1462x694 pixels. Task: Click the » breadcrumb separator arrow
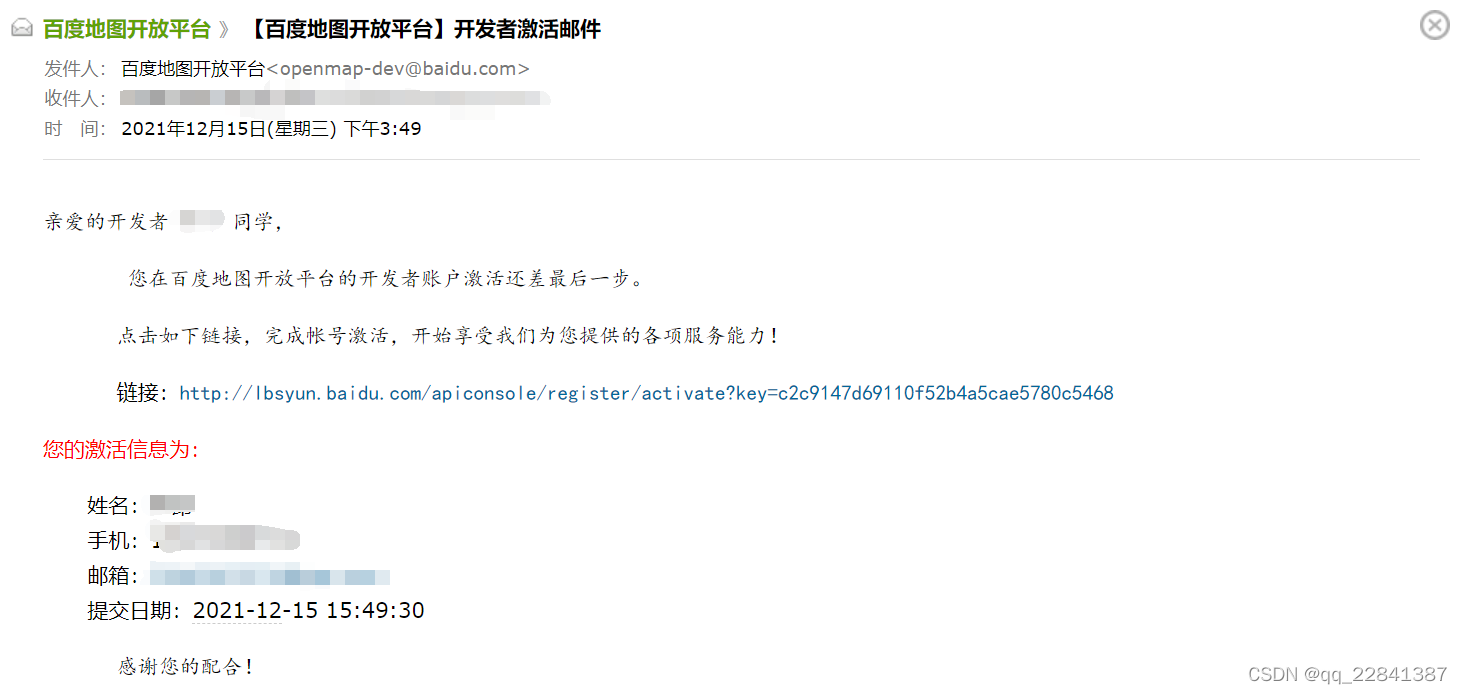225,29
